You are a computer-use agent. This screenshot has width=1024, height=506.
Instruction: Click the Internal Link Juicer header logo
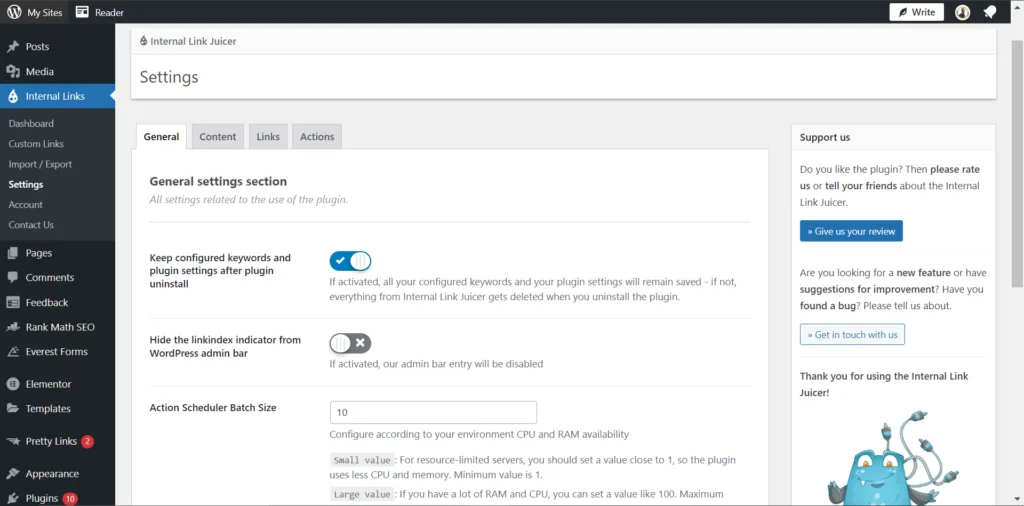[x=144, y=41]
